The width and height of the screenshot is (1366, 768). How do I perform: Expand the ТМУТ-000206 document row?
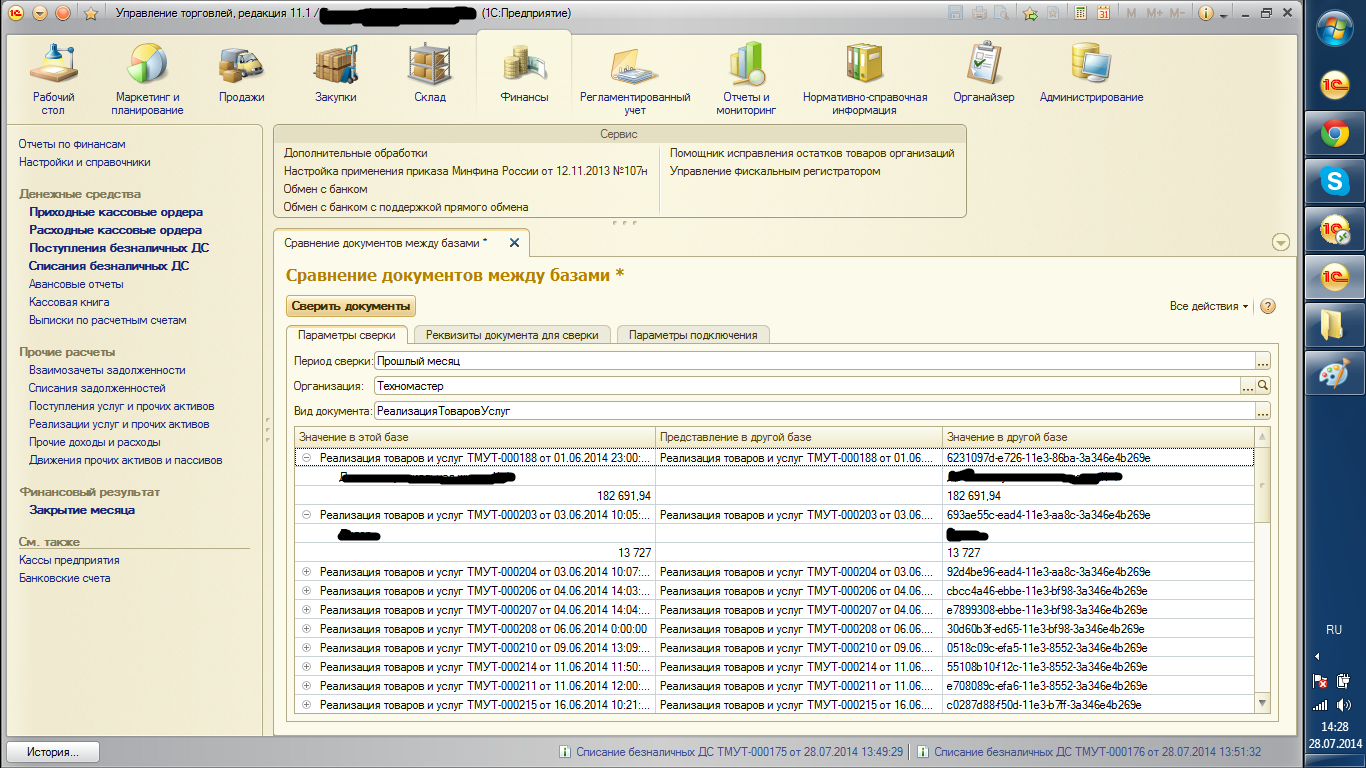[307, 591]
